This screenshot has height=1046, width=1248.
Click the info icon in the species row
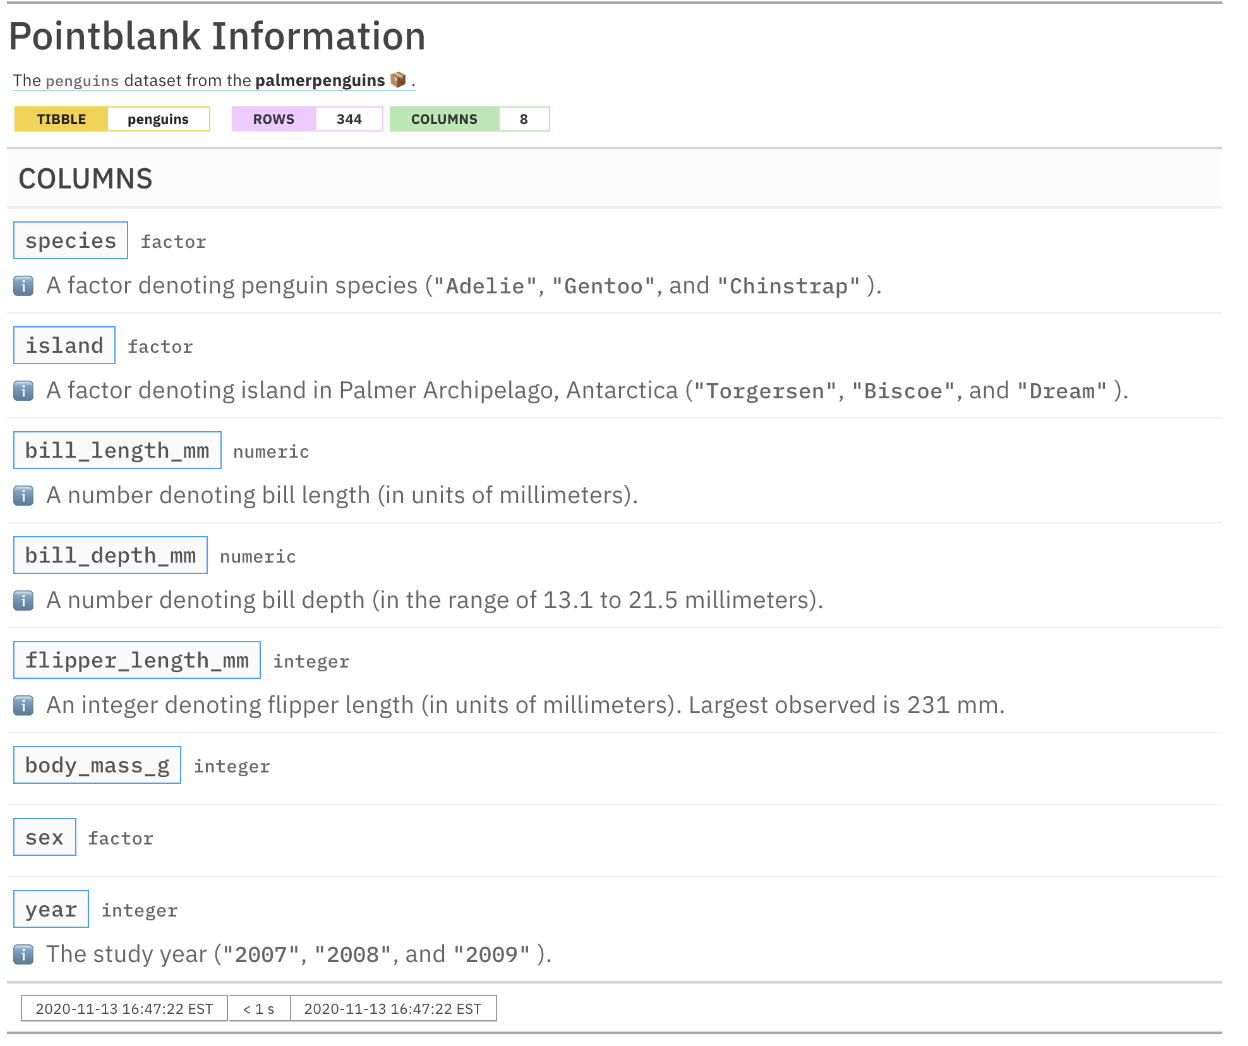click(x=23, y=286)
